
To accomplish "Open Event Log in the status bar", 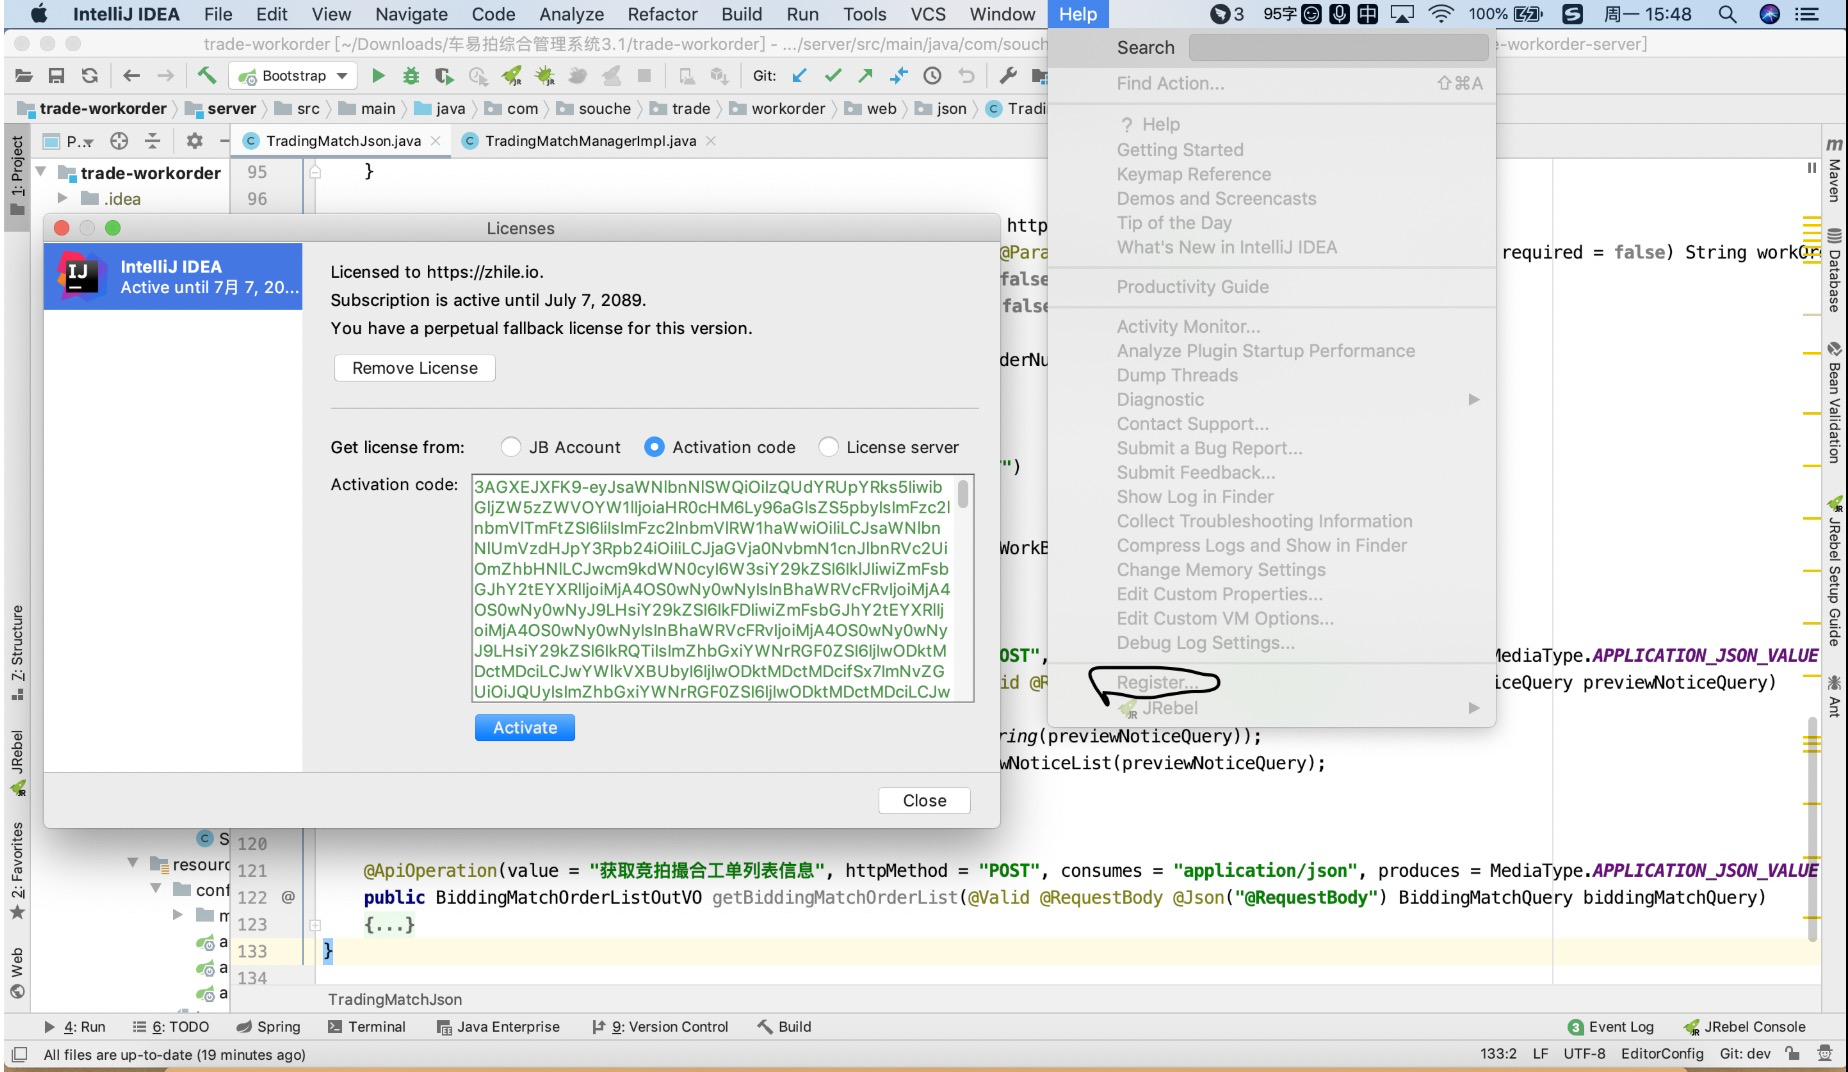I will pos(1611,1027).
